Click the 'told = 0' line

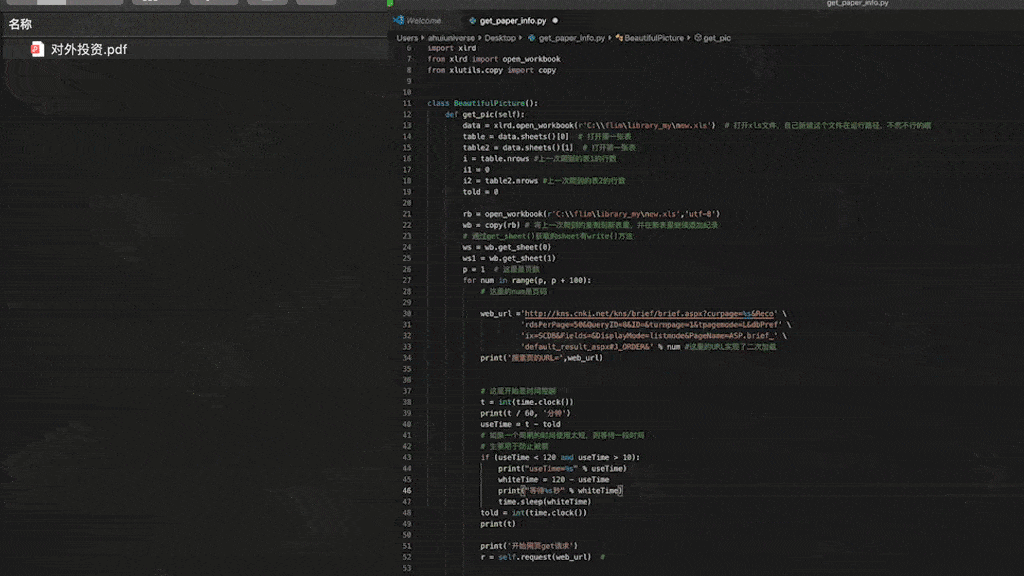tap(481, 192)
